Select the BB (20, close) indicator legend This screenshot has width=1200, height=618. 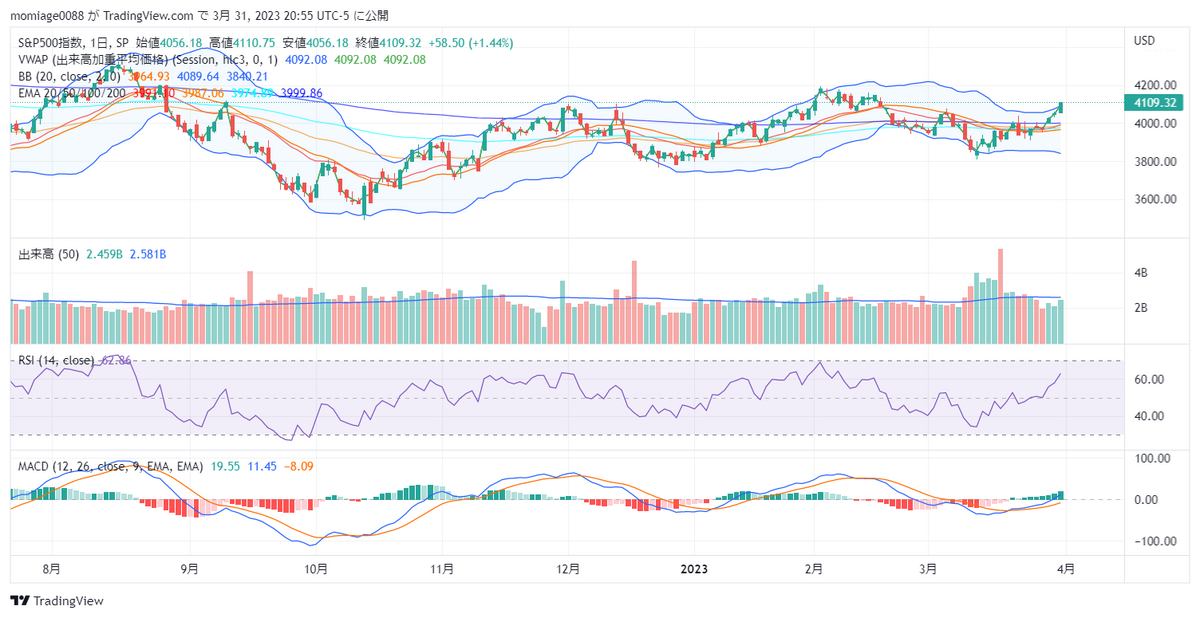[70, 76]
